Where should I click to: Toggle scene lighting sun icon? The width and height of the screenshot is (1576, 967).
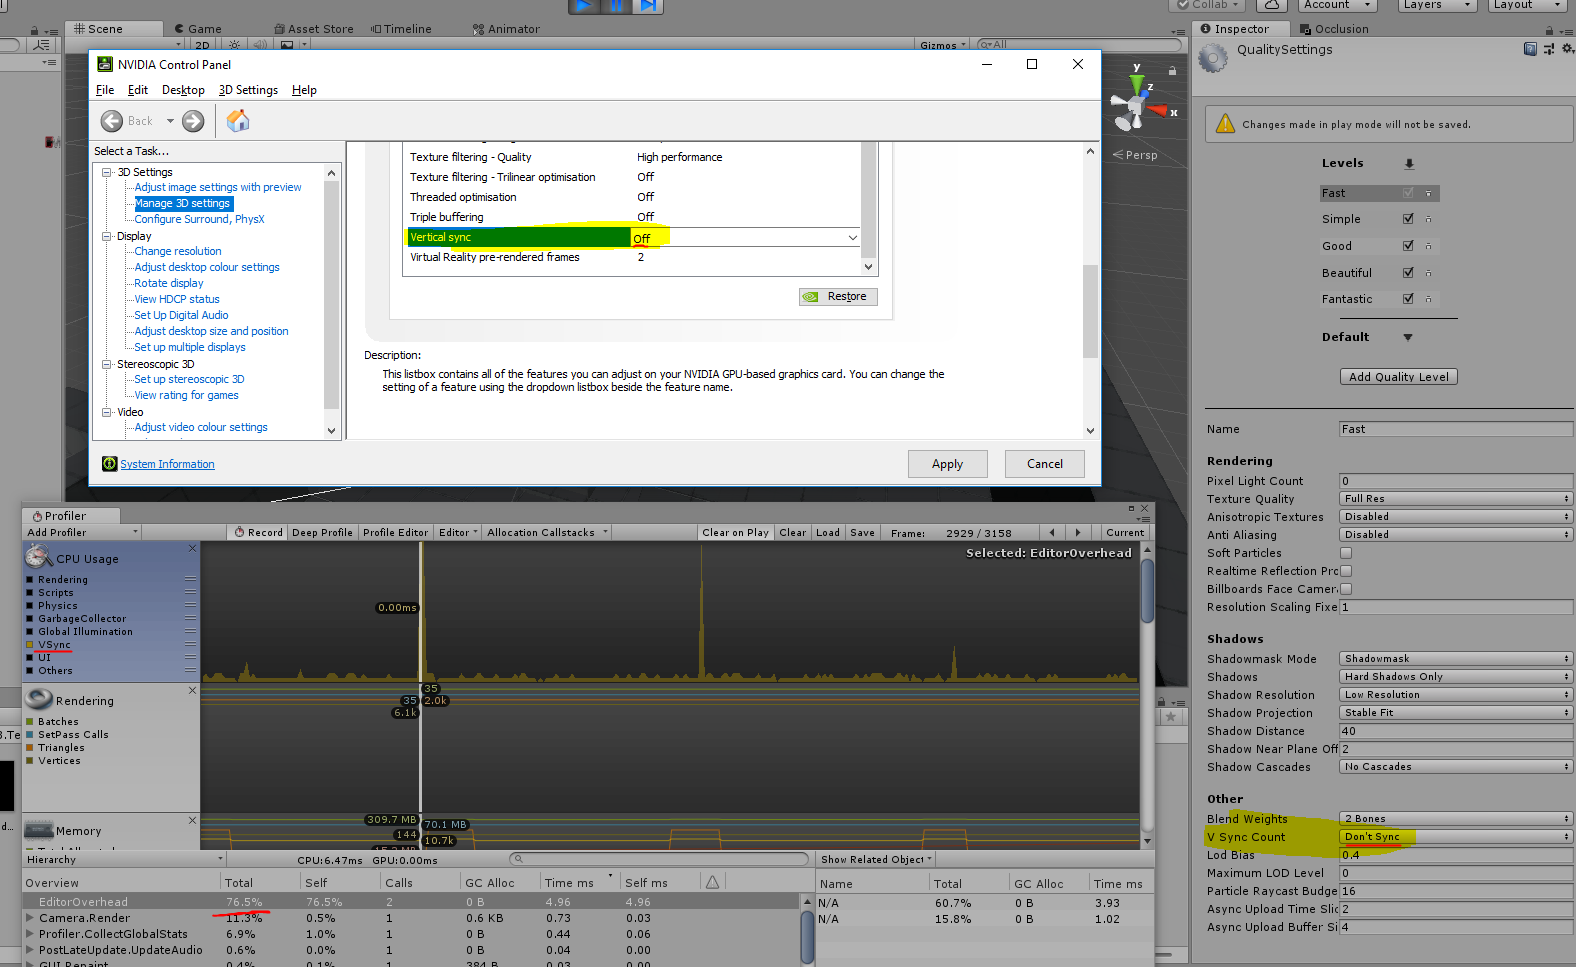click(234, 45)
